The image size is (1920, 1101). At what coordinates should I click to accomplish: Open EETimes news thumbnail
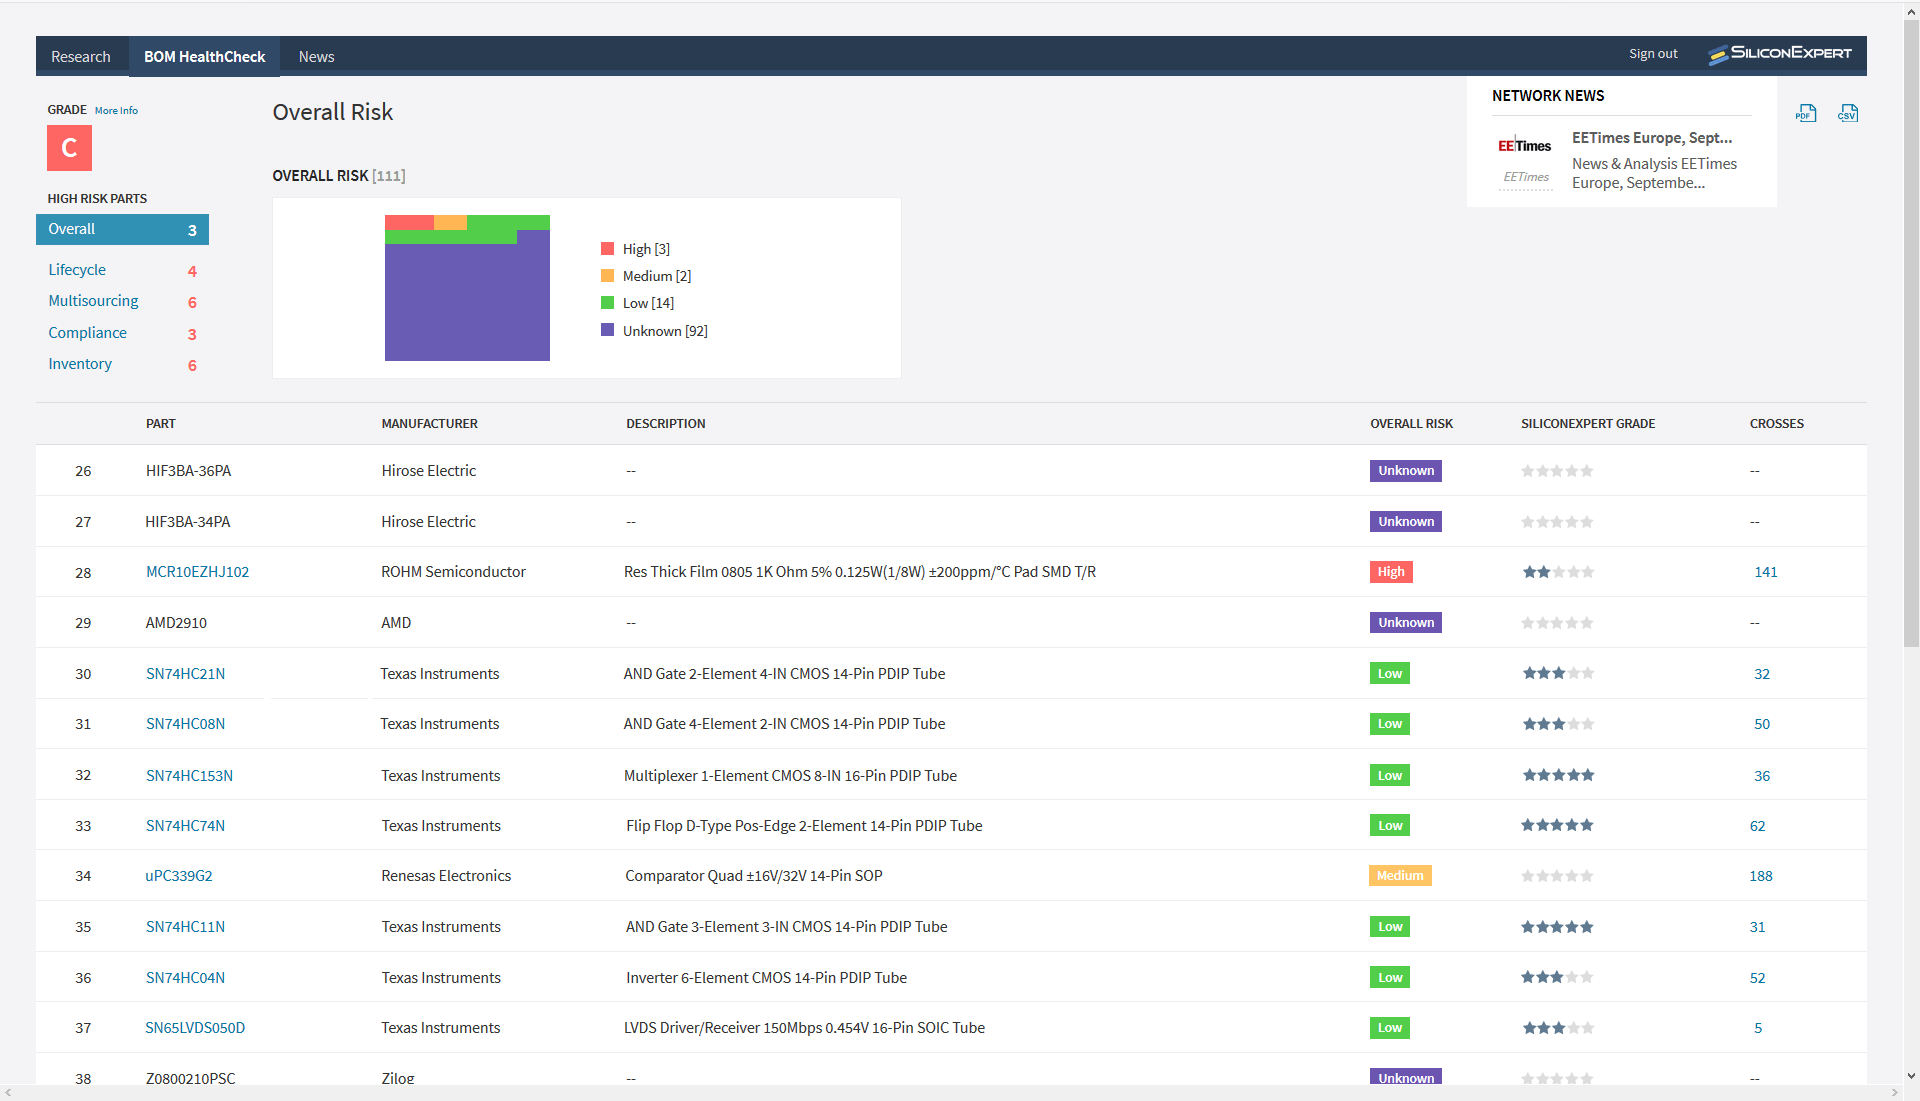coord(1525,159)
